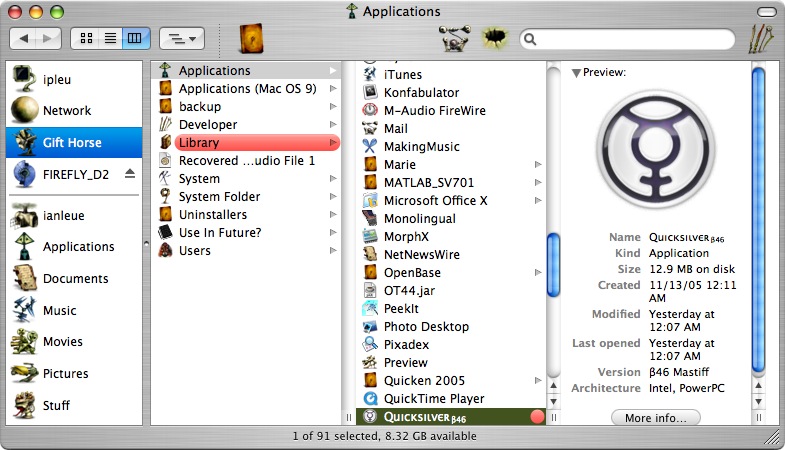Select Gift Horse volume in sidebar
Image resolution: width=785 pixels, height=450 pixels.
click(74, 143)
